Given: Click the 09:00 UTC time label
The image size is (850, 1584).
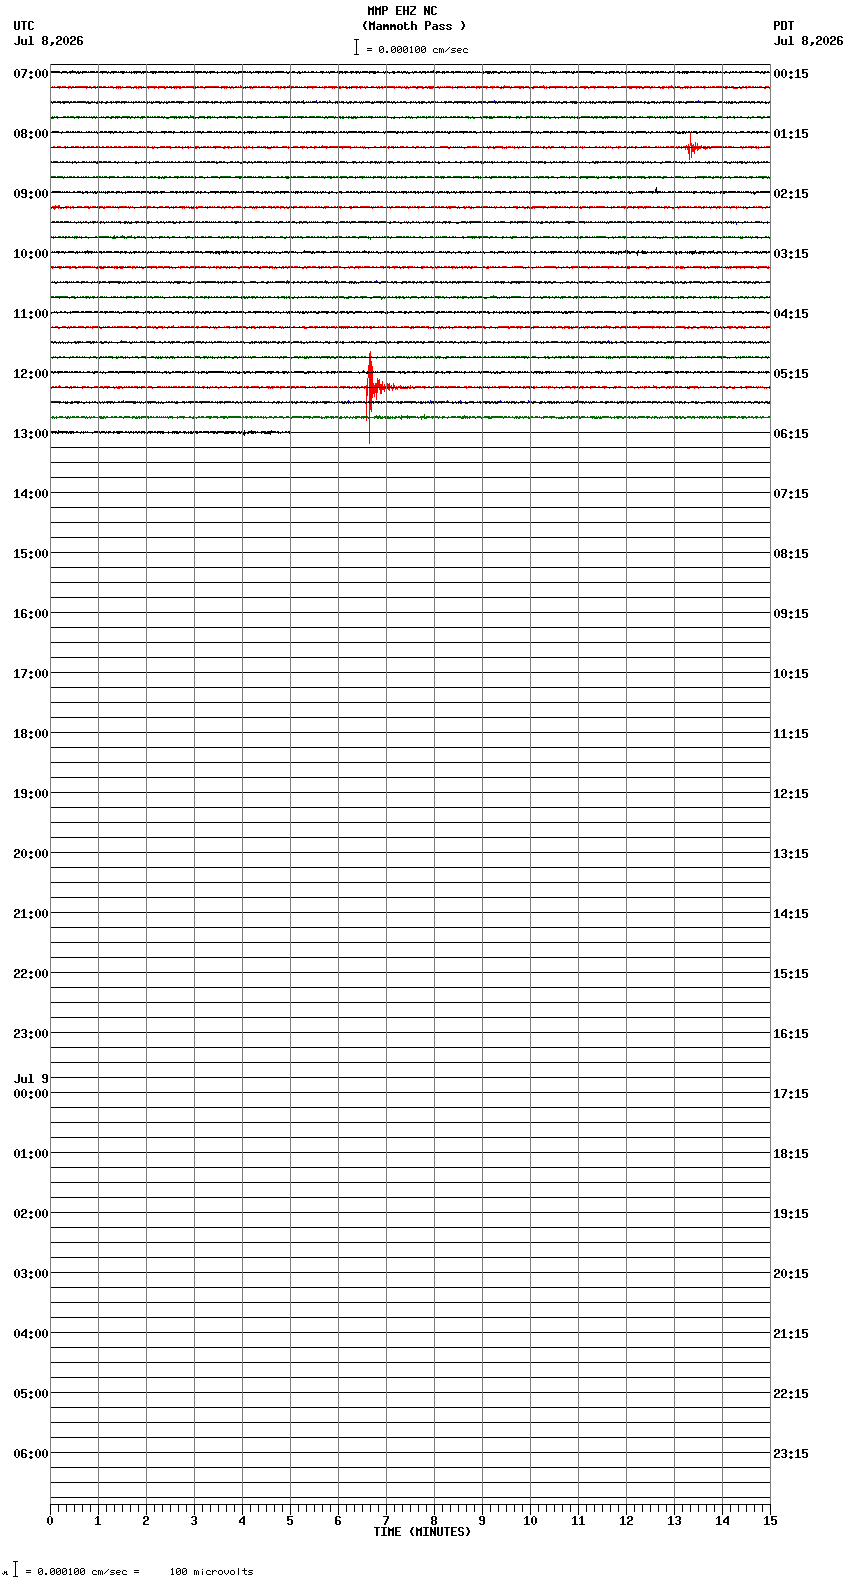Looking at the screenshot, I should (x=31, y=194).
